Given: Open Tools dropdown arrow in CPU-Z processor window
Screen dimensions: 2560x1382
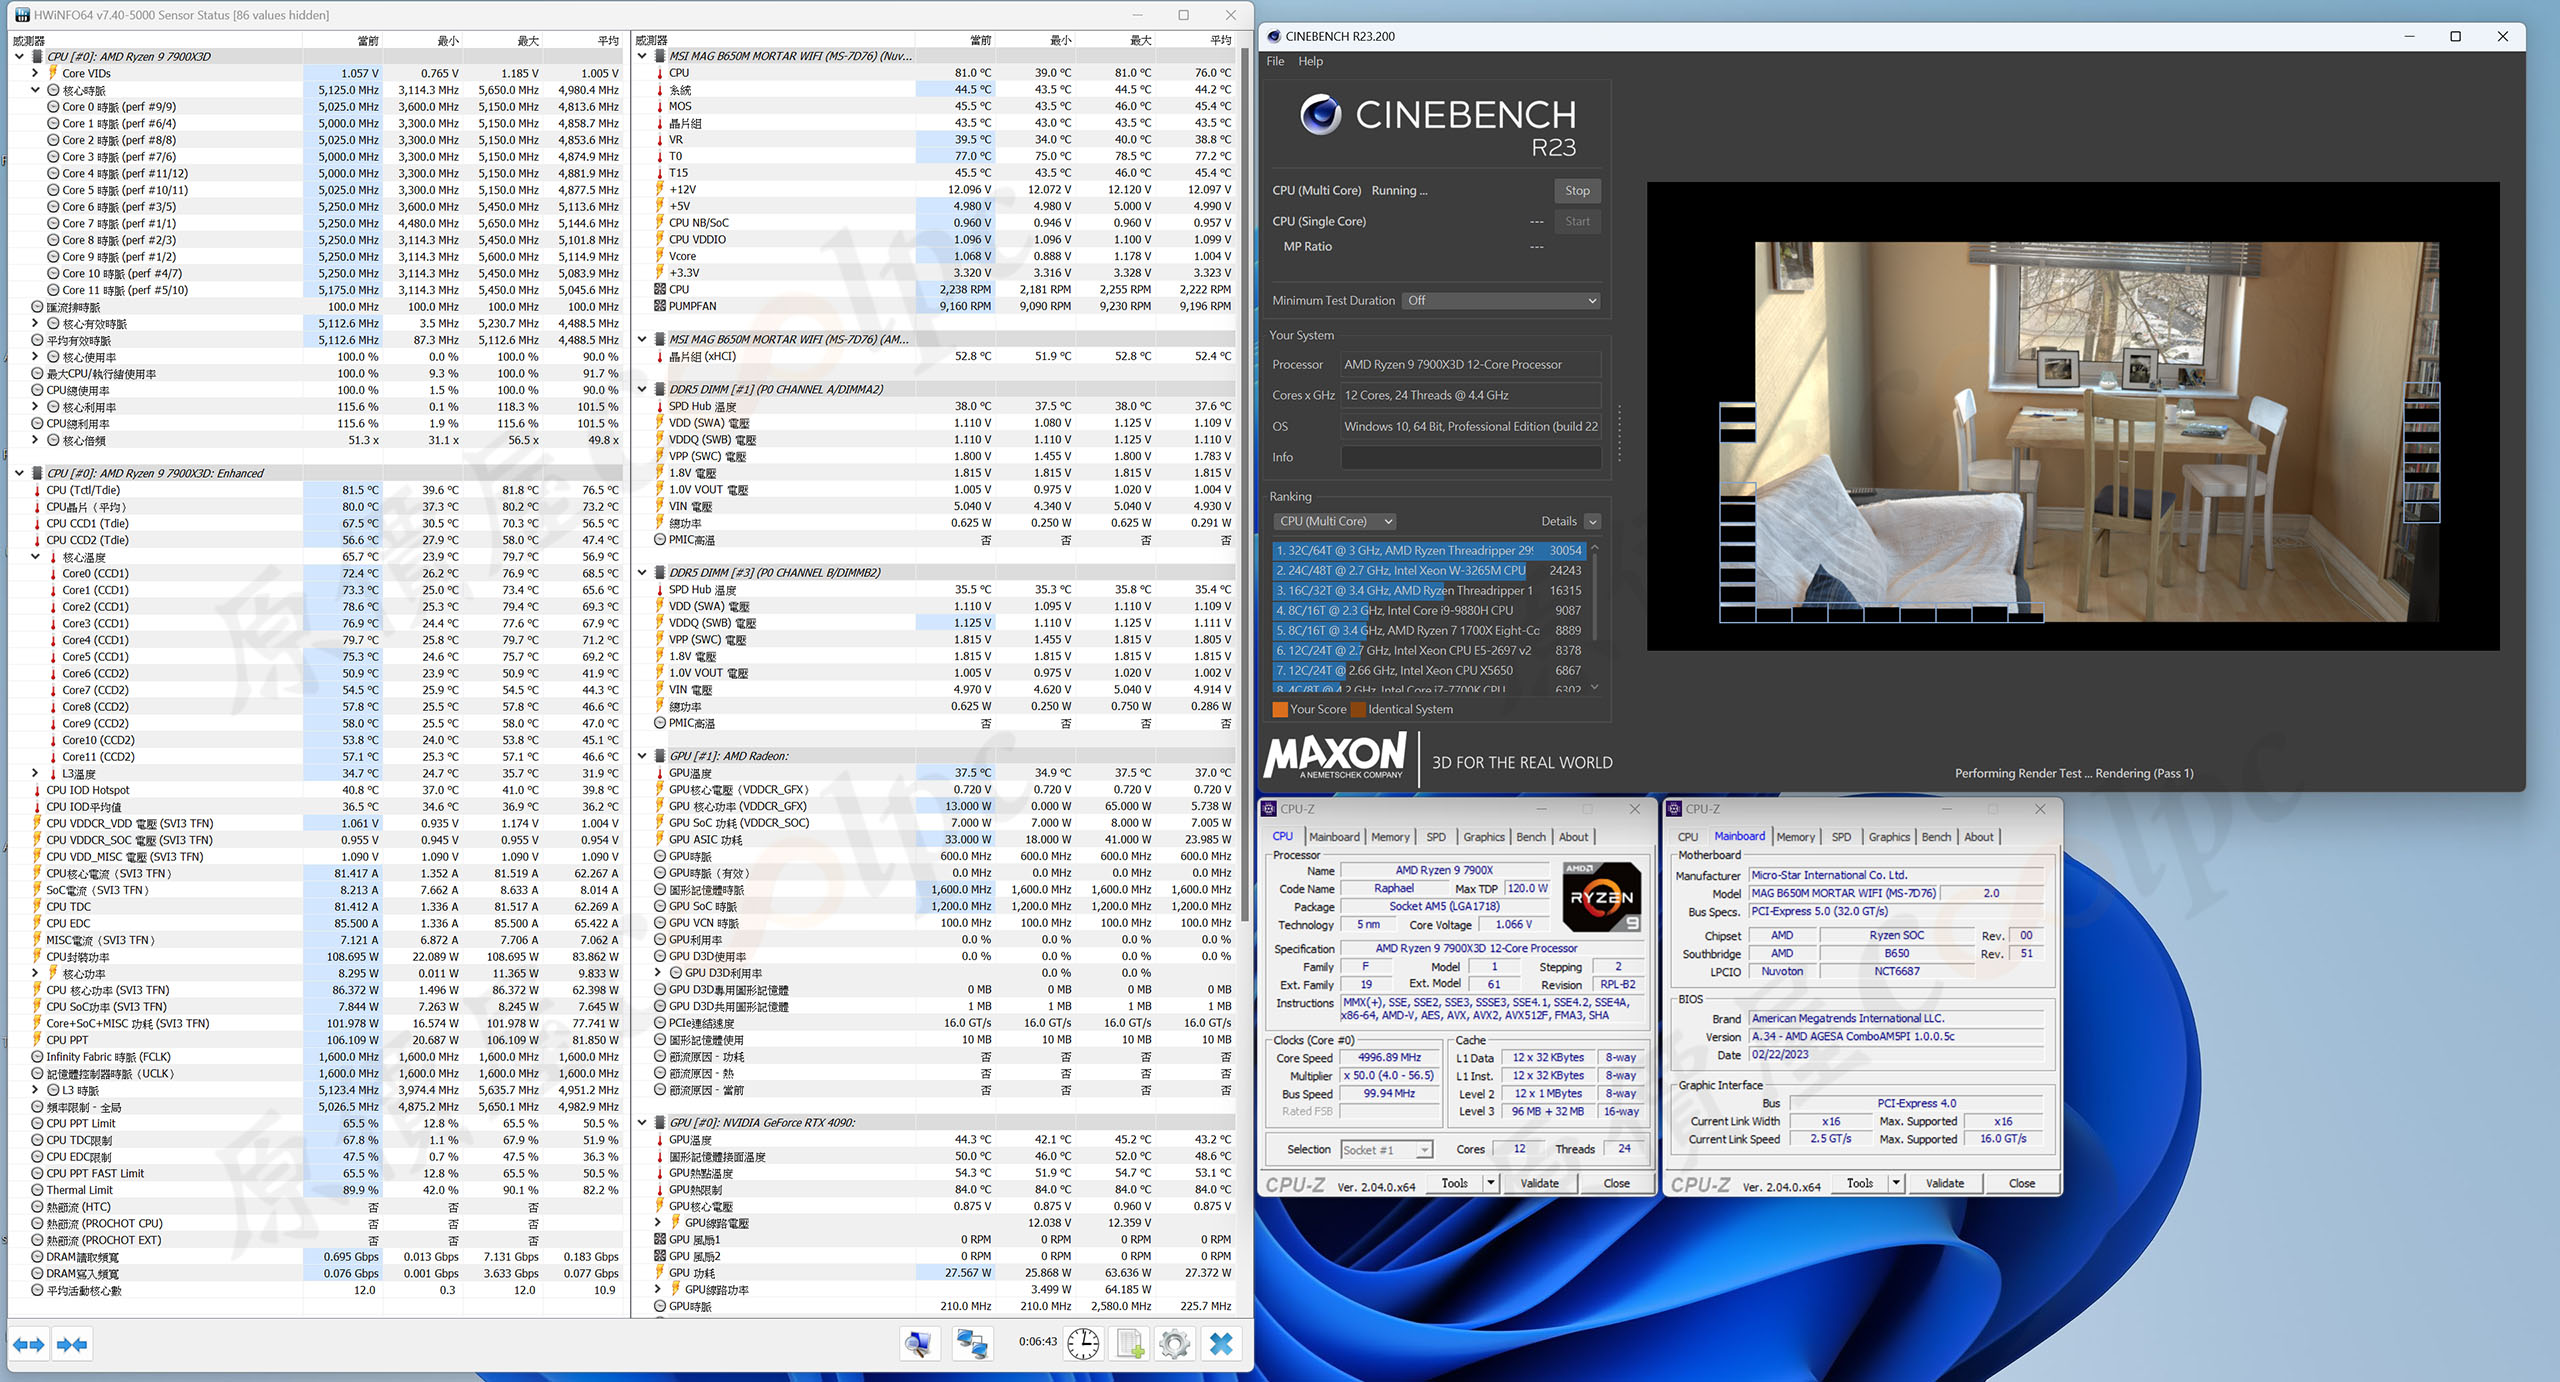Looking at the screenshot, I should pyautogui.click(x=1490, y=1183).
